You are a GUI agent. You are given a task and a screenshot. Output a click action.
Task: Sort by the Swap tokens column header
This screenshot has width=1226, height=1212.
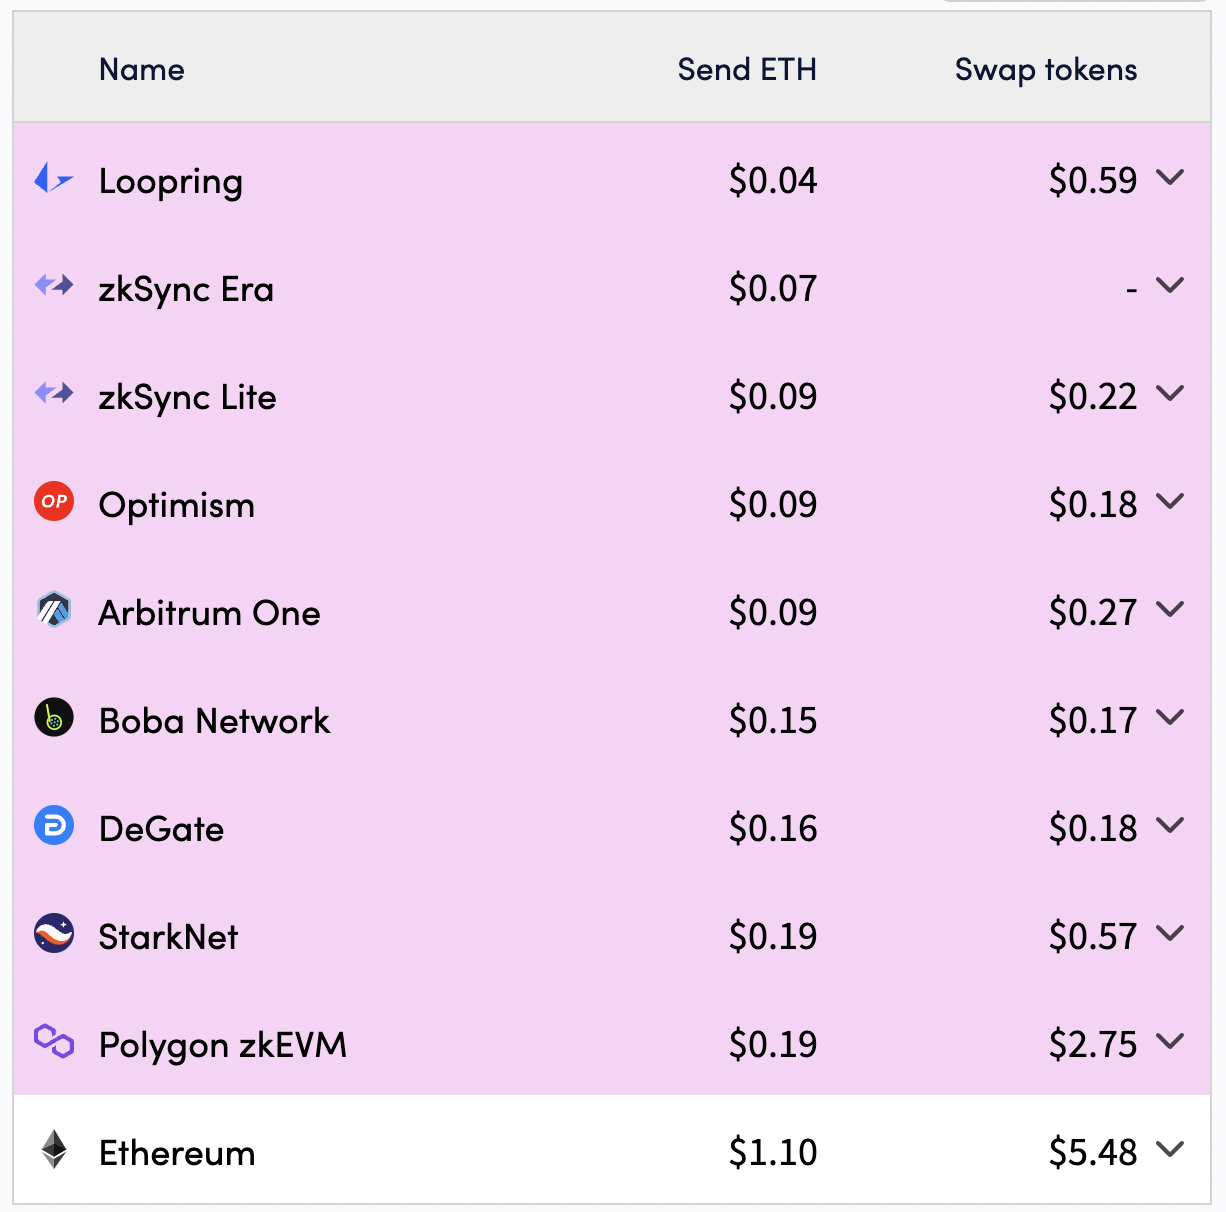tap(1046, 70)
